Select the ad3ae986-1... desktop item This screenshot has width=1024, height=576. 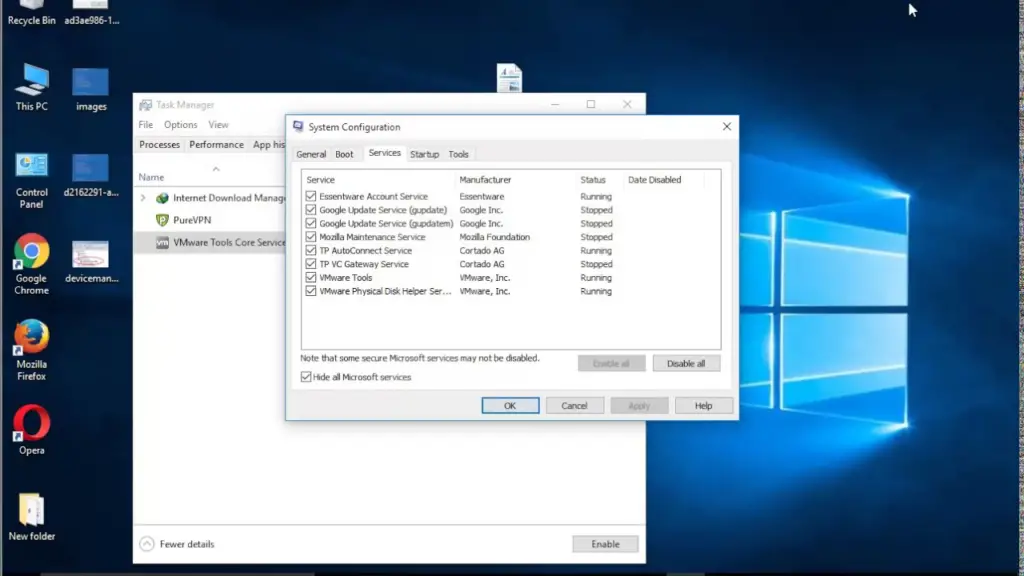(x=91, y=13)
